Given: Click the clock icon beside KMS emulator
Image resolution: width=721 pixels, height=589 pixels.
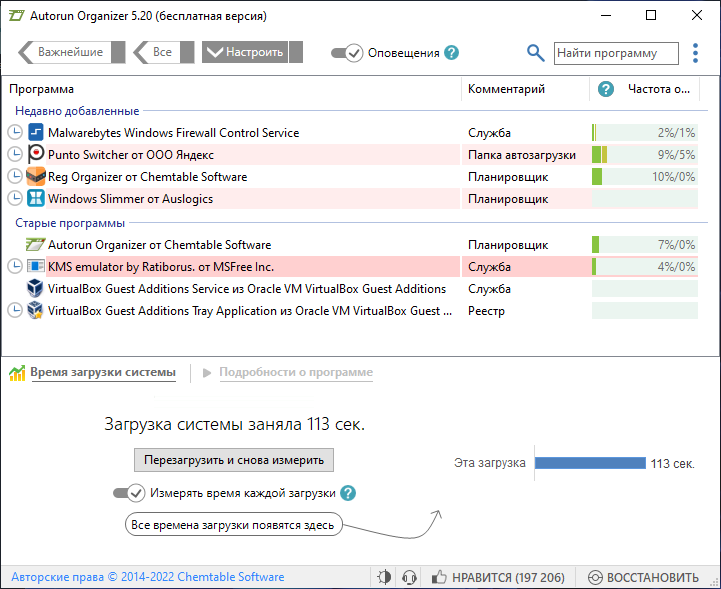Looking at the screenshot, I should [x=15, y=266].
